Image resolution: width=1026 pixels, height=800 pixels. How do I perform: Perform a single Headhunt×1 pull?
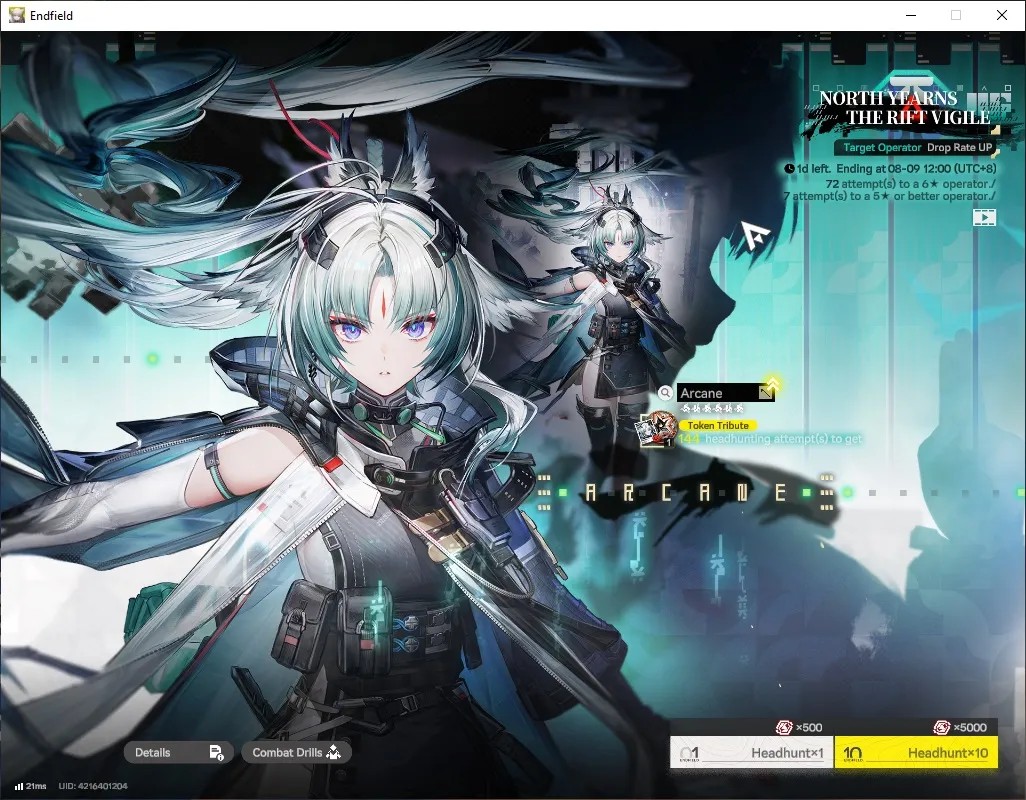752,753
